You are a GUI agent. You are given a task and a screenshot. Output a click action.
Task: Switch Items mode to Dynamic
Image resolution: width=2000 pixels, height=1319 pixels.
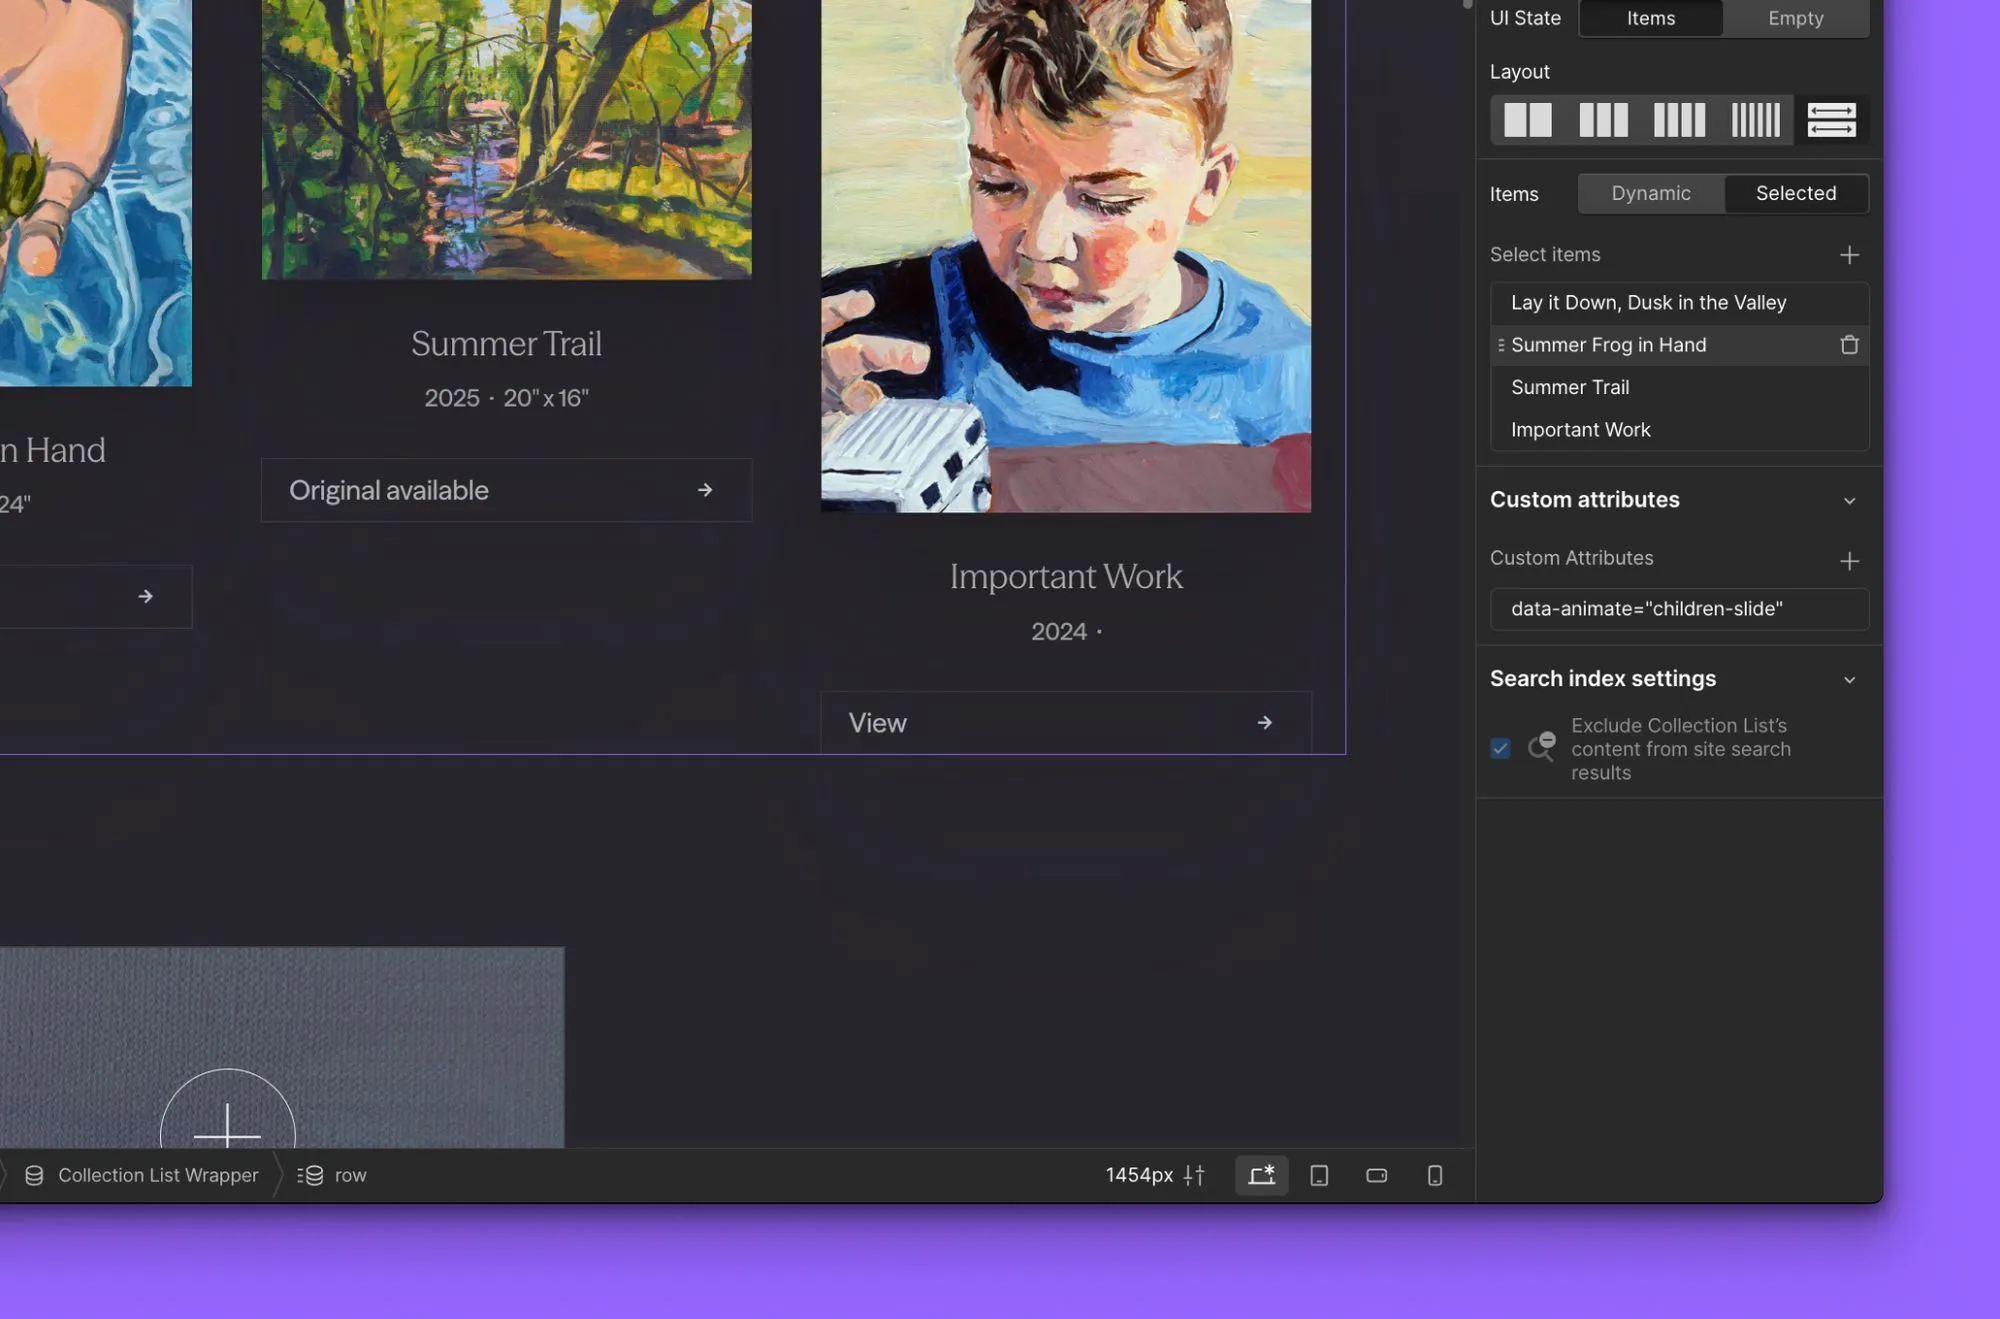[1650, 193]
